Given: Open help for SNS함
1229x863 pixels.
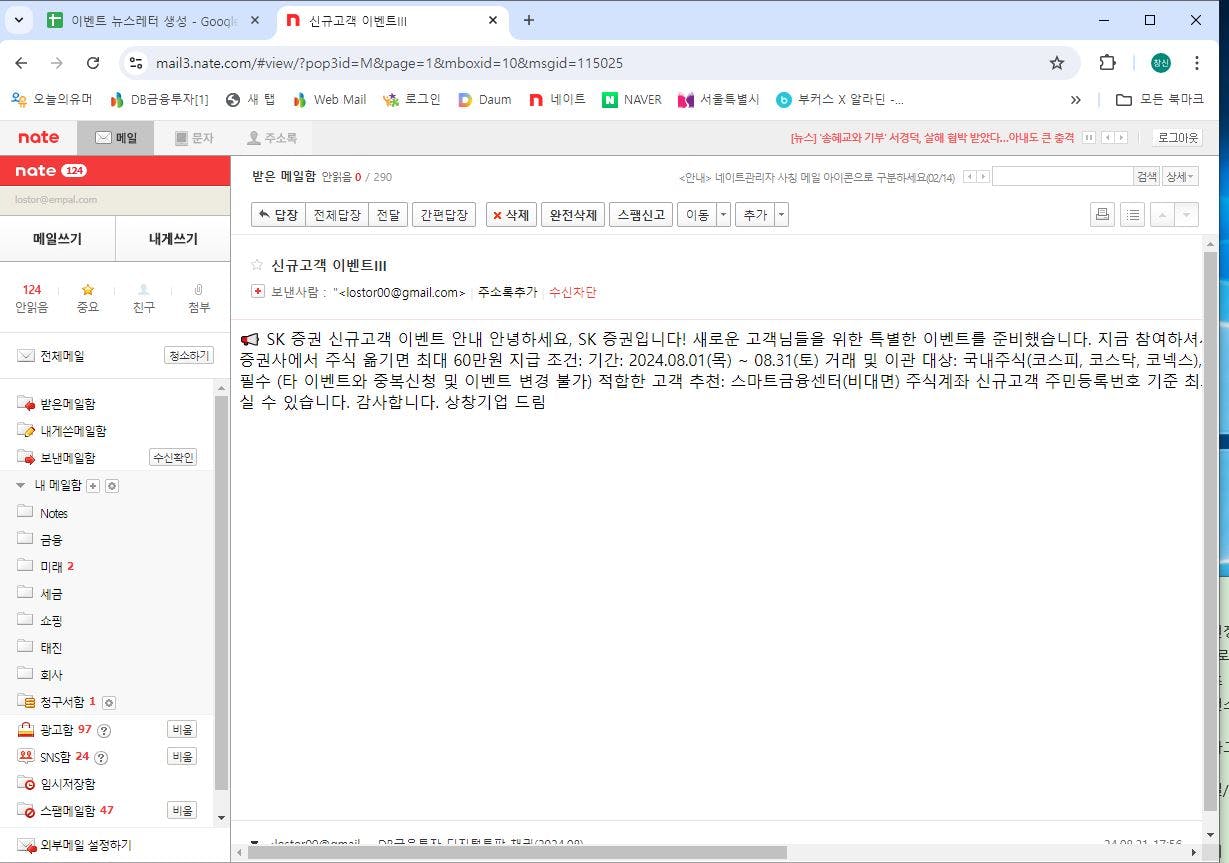Looking at the screenshot, I should coord(101,757).
